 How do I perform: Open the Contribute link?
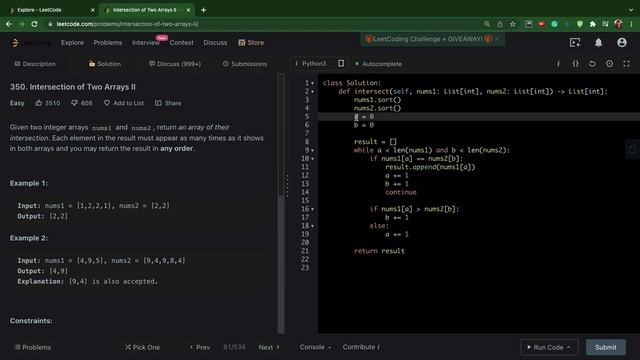point(361,347)
